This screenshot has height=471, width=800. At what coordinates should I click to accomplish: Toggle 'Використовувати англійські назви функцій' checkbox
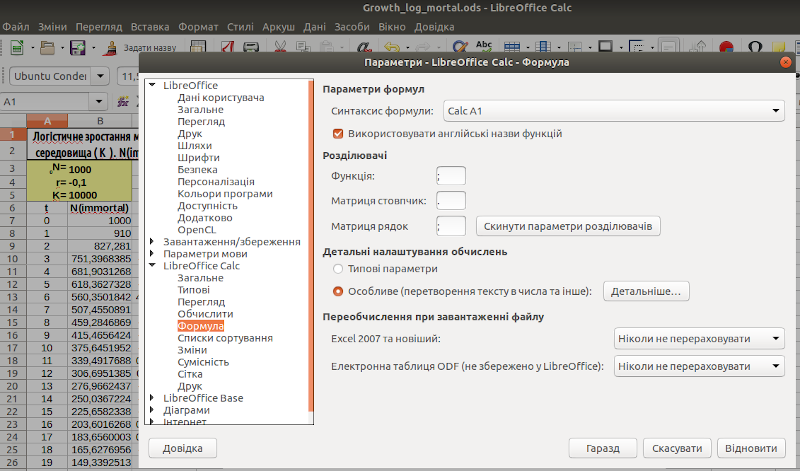[x=338, y=134]
